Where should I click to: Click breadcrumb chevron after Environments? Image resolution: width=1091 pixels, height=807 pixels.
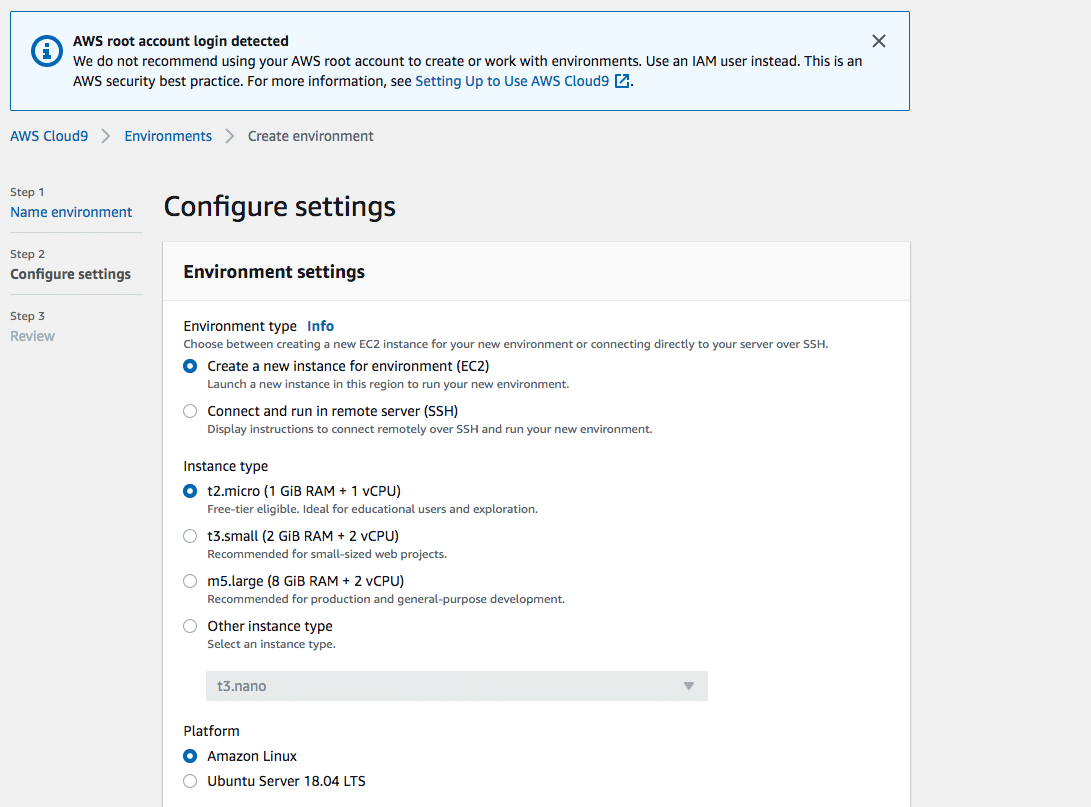coord(230,136)
